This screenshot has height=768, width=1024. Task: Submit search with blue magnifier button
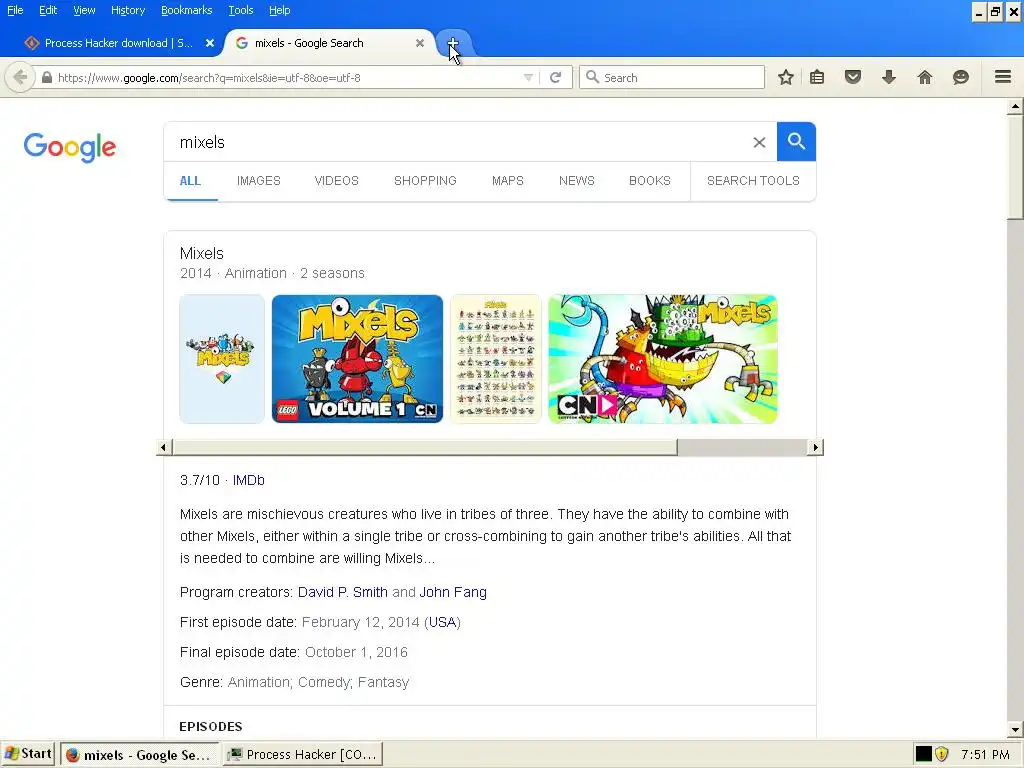[x=796, y=142]
